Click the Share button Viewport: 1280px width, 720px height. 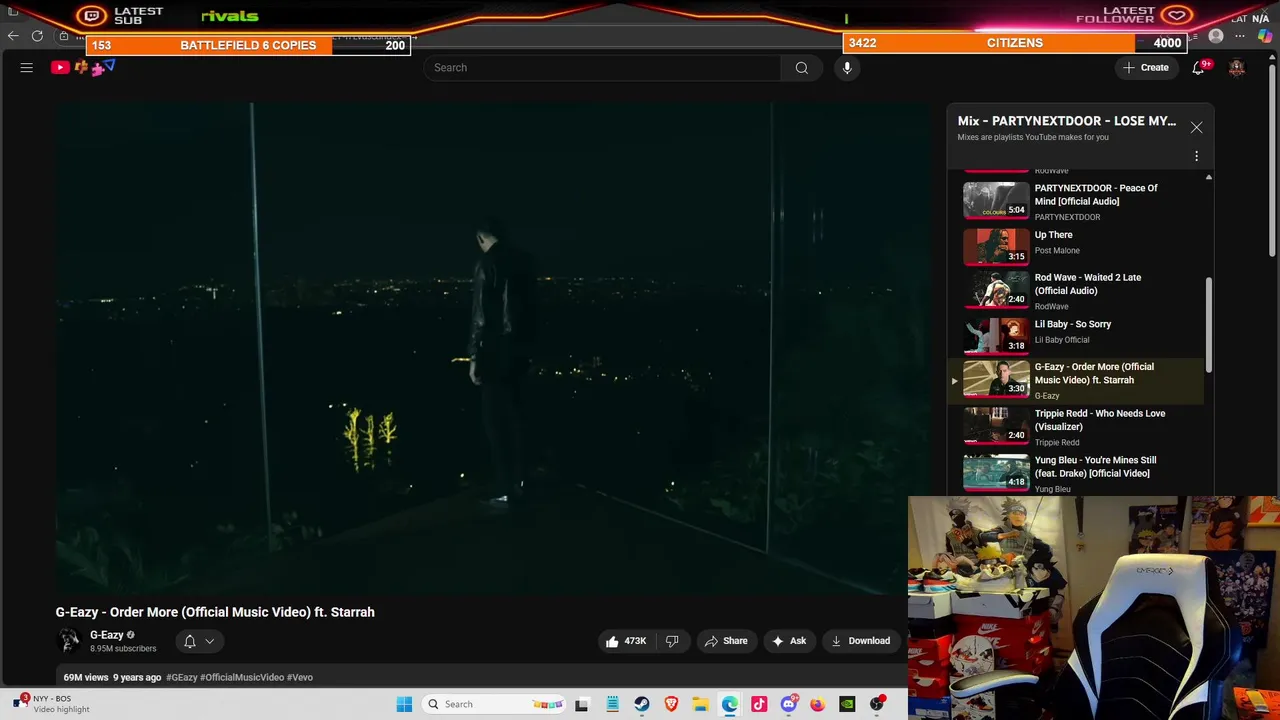(x=726, y=641)
